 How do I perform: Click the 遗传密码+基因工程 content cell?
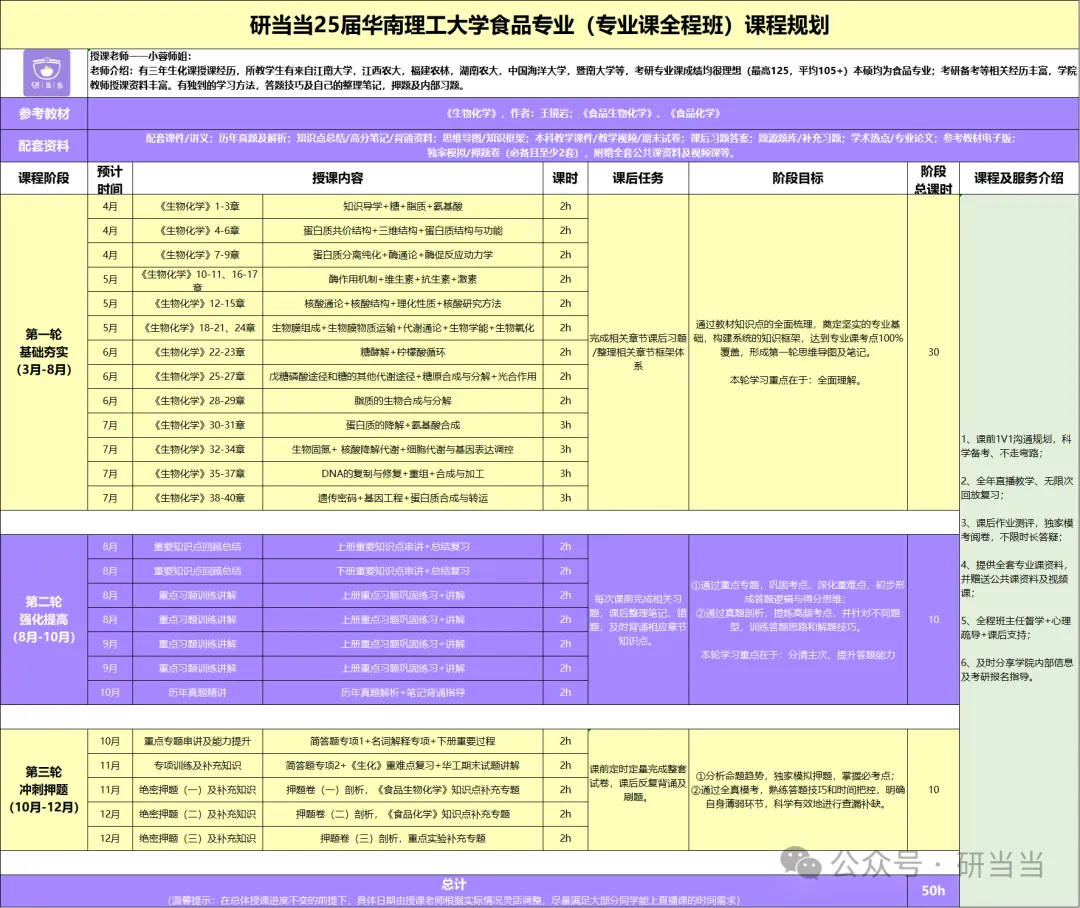pos(403,498)
